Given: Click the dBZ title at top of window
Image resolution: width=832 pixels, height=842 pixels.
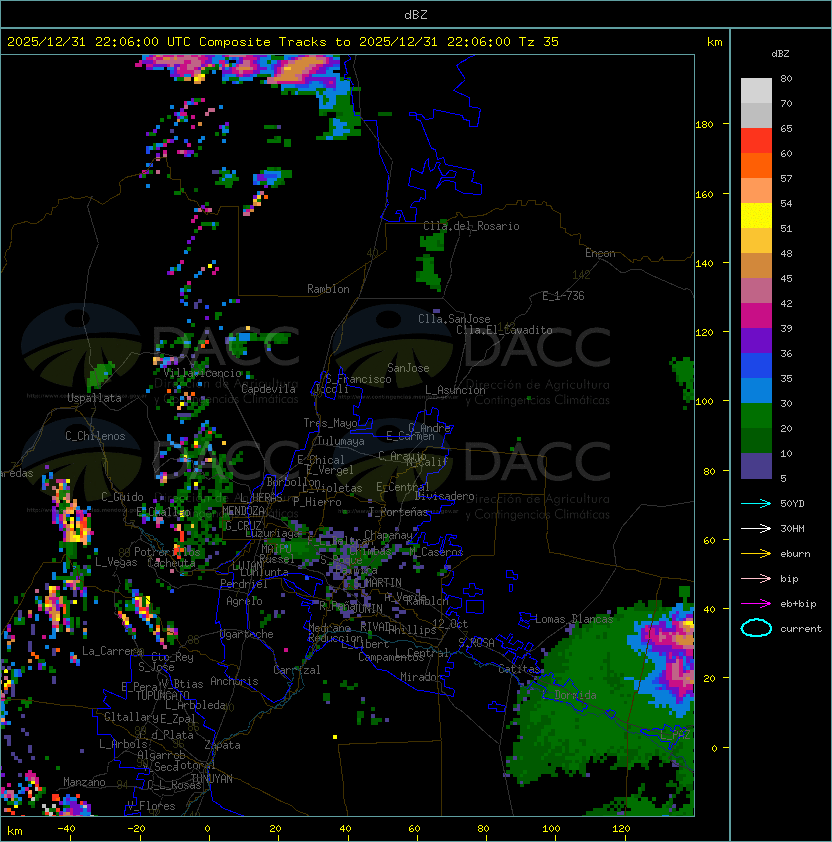Looking at the screenshot, I should 416,14.
